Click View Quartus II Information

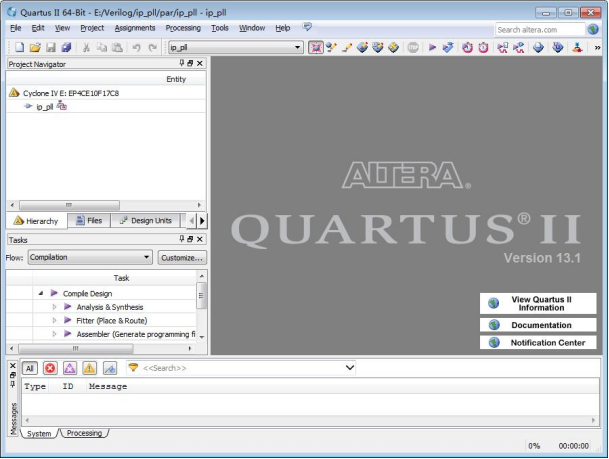tap(538, 303)
